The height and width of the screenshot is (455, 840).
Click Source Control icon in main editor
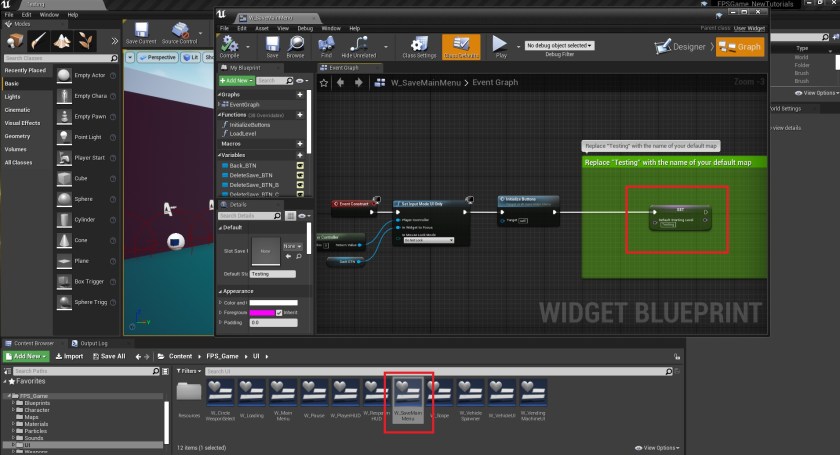181,34
